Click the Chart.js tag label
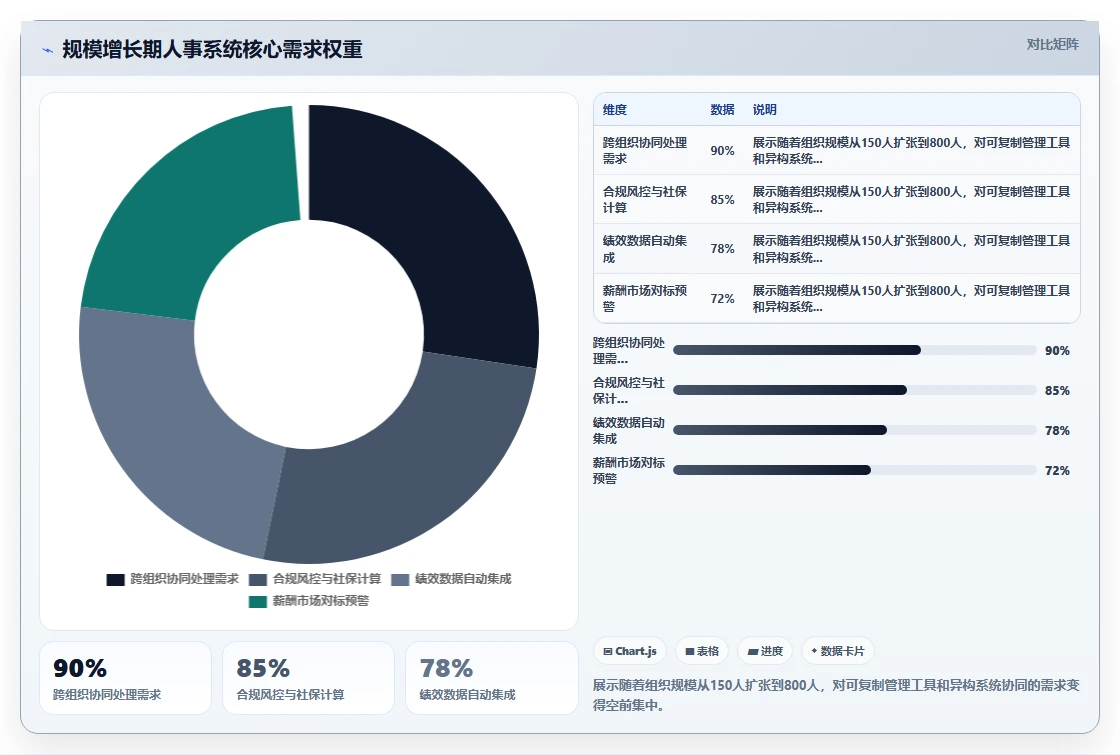This screenshot has width=1120, height=755. tap(636, 651)
